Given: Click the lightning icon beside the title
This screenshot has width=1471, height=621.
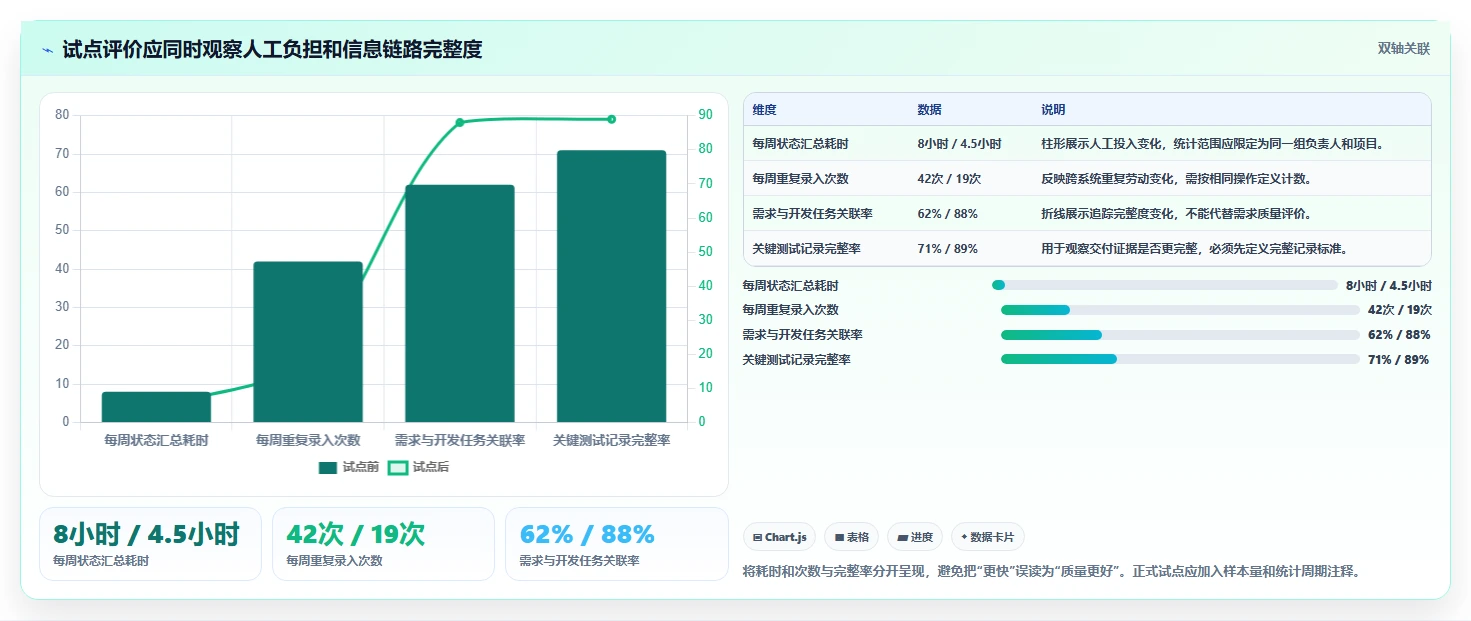Looking at the screenshot, I should [x=48, y=50].
